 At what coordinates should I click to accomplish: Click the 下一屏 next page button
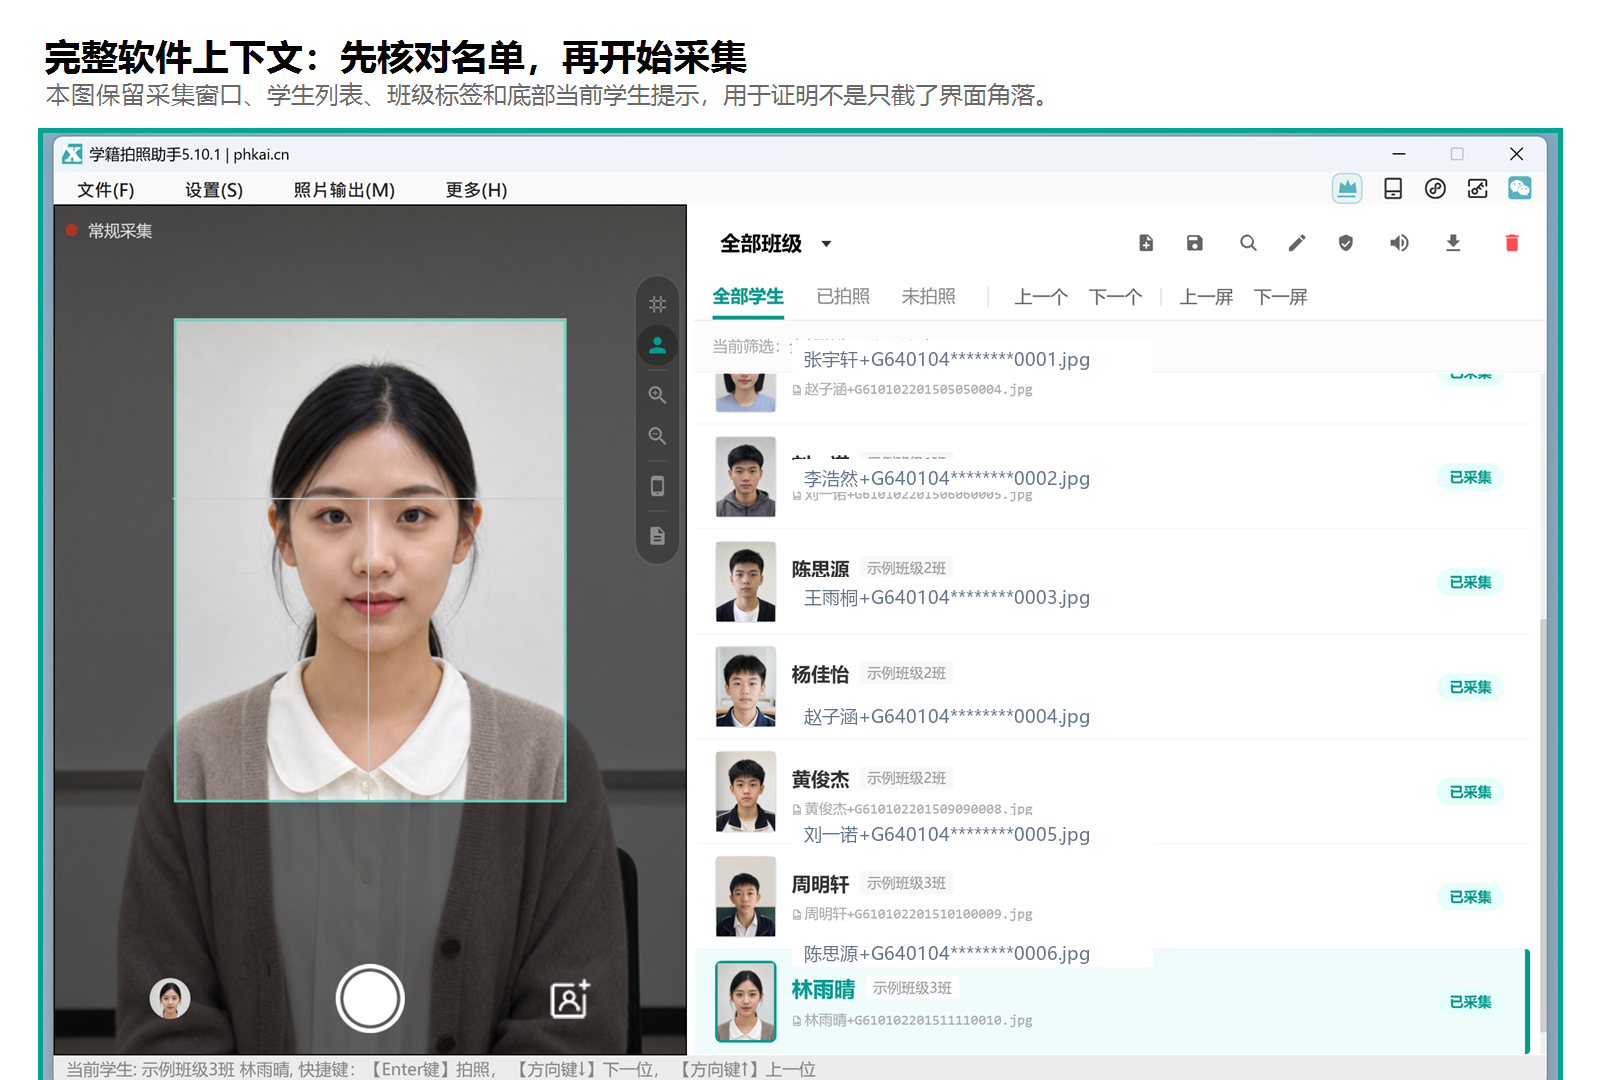[1280, 297]
